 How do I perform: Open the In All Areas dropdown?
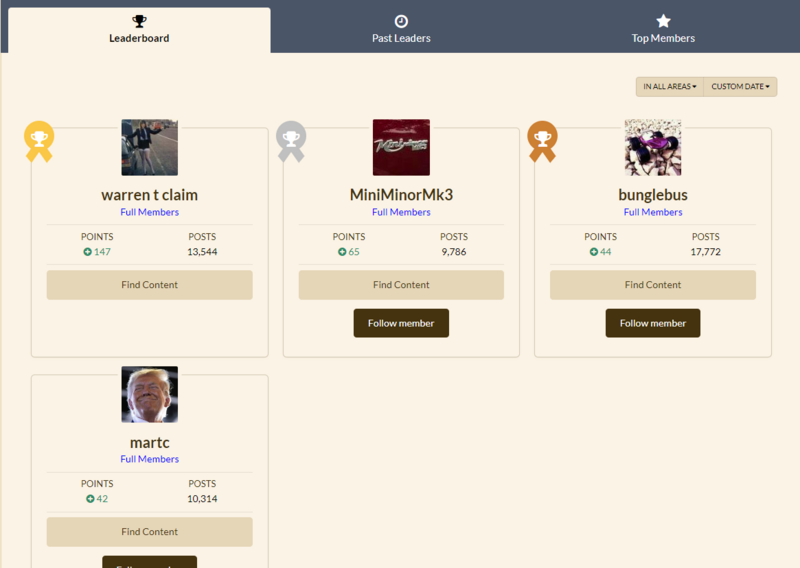click(669, 87)
